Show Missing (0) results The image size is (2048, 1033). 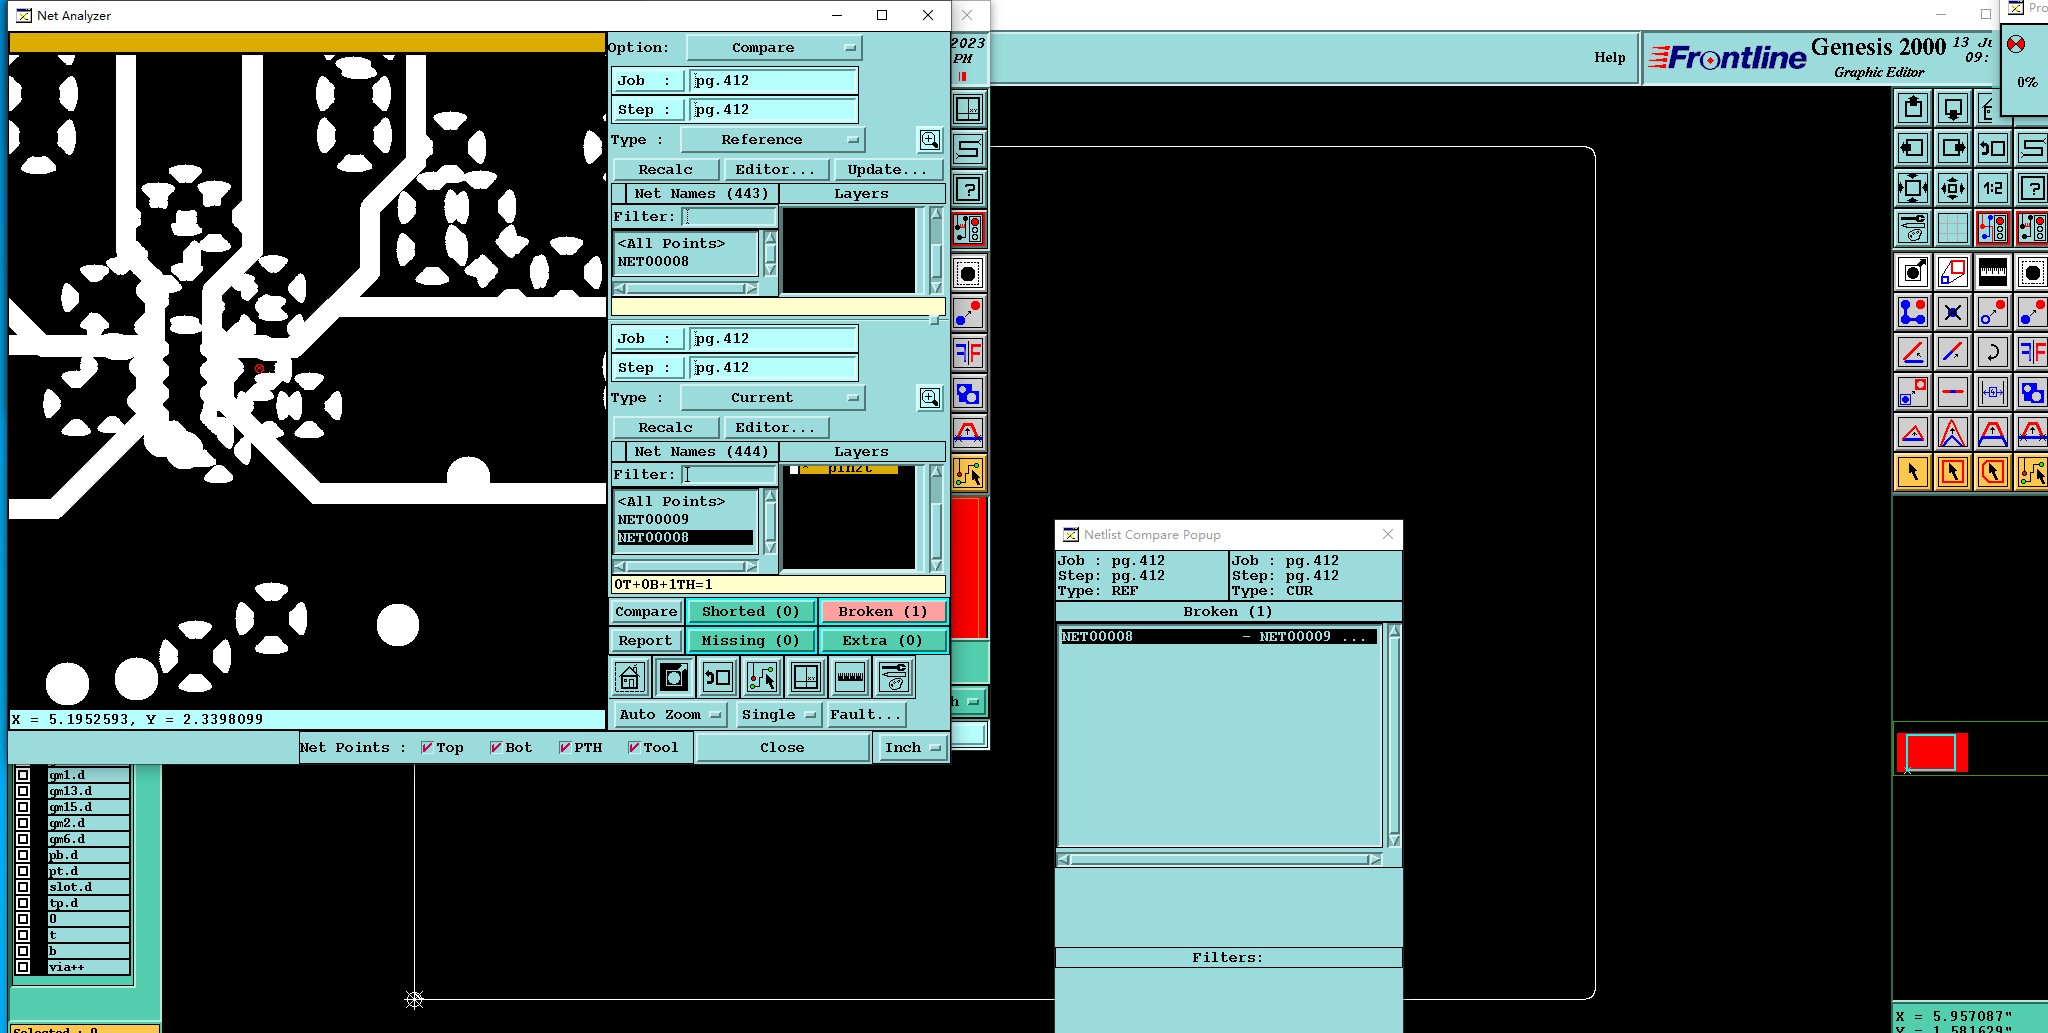751,641
